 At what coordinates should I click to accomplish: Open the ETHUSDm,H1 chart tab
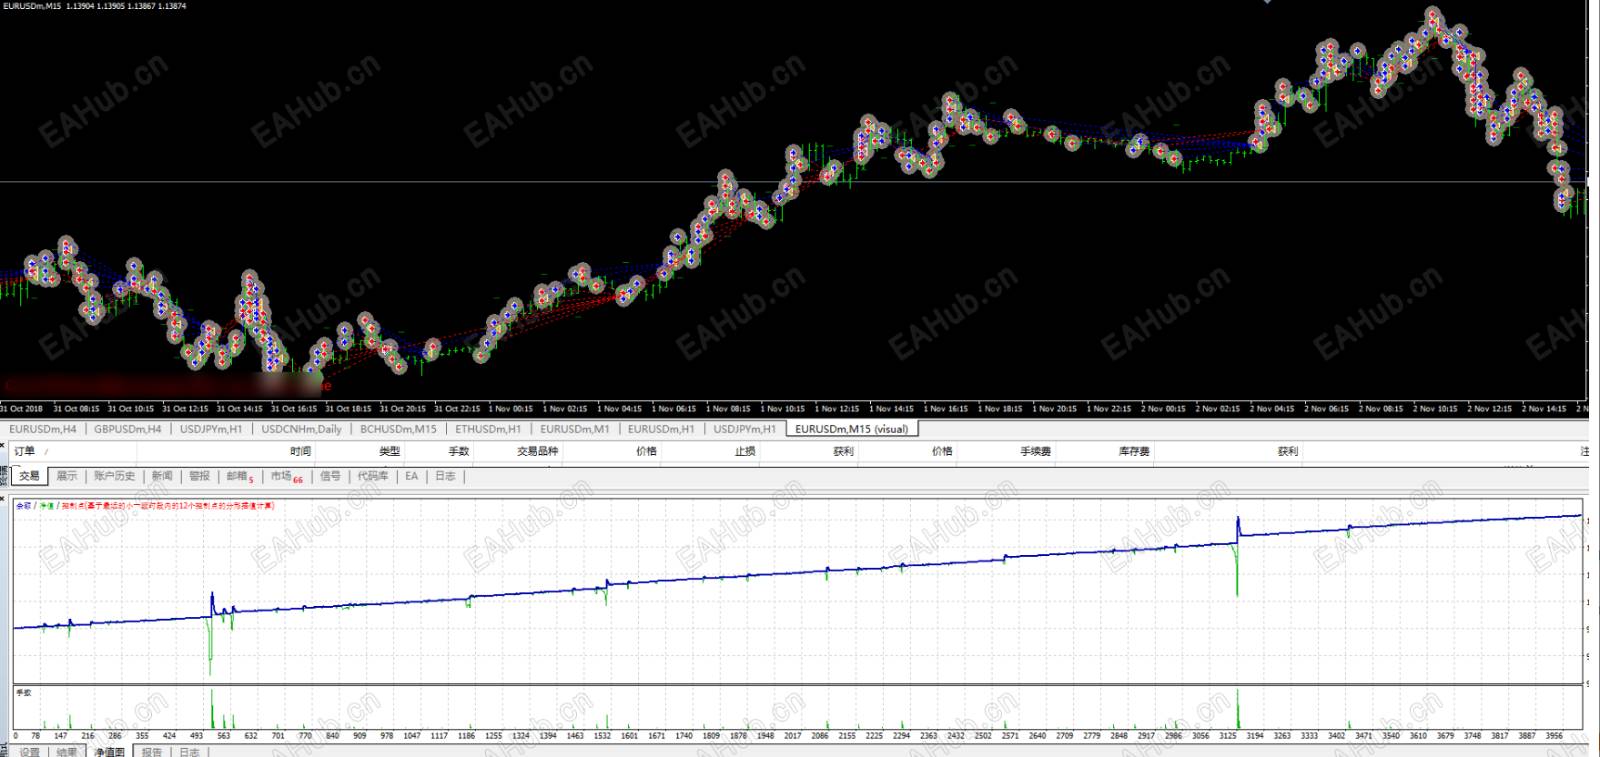tap(488, 429)
